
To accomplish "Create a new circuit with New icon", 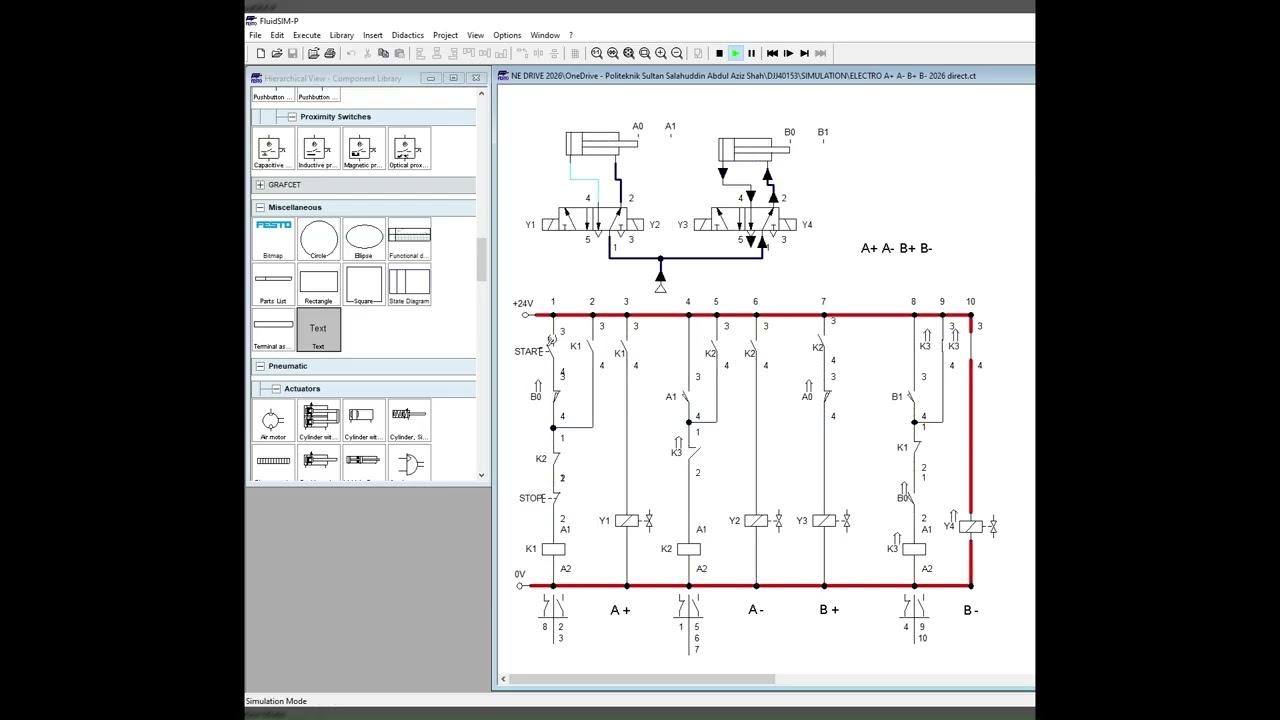I will [x=260, y=53].
